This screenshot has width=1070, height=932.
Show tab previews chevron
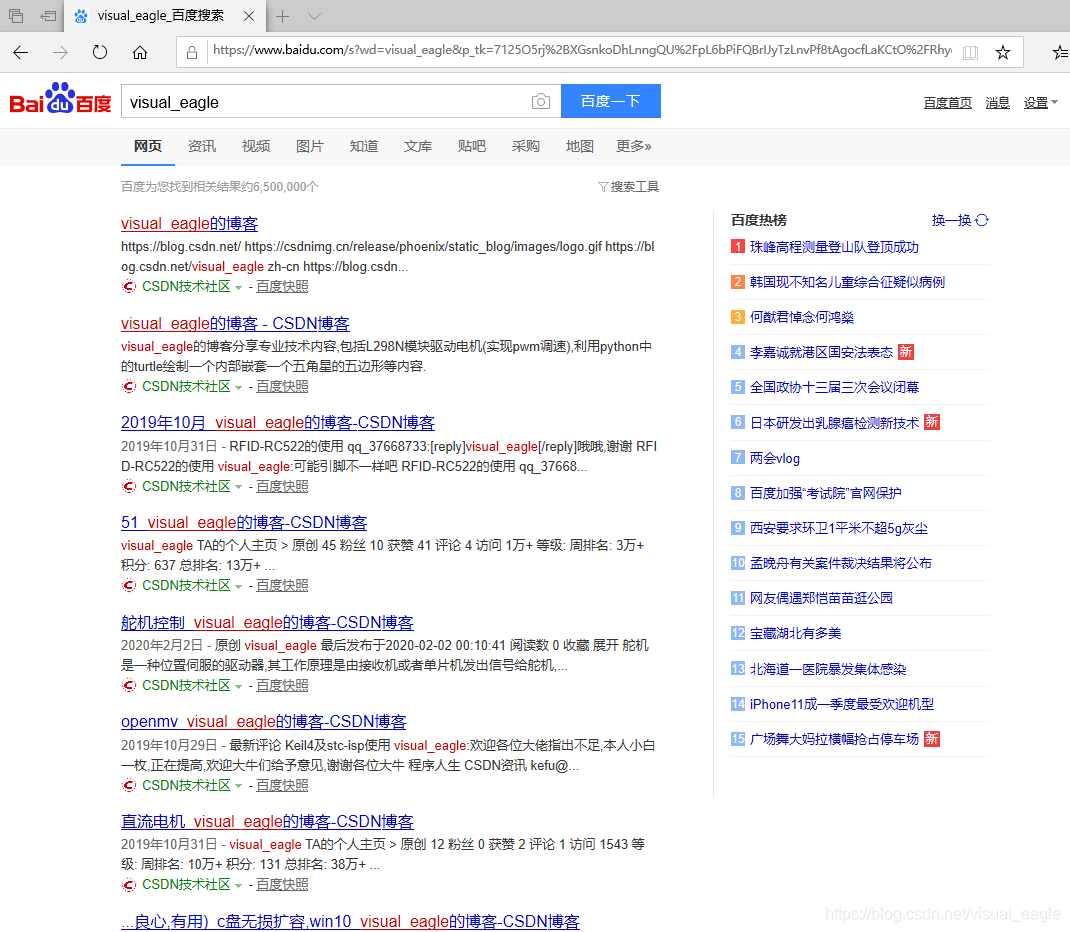point(314,16)
